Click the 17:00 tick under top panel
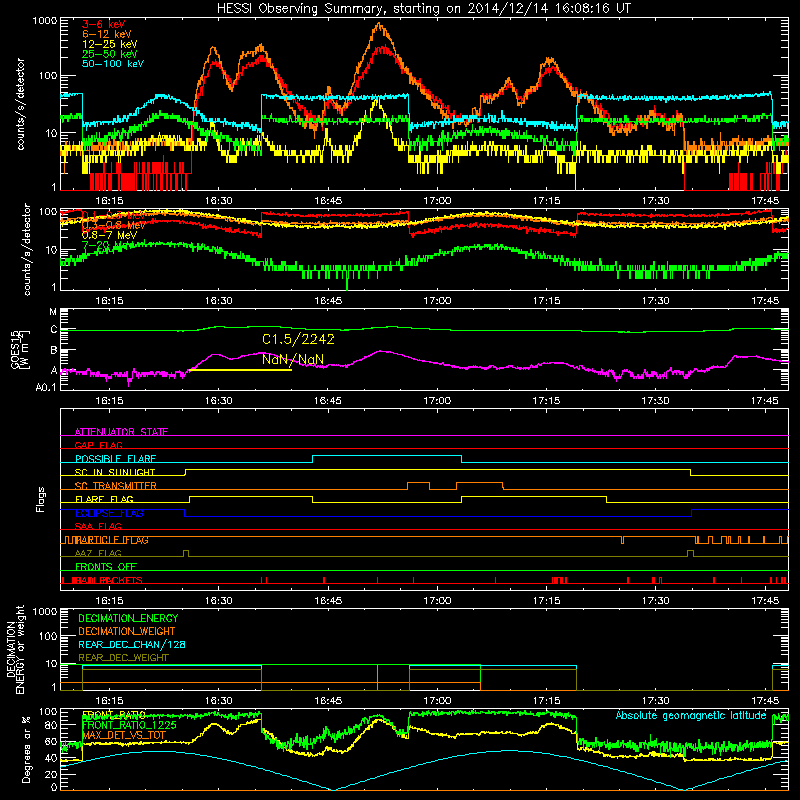 [x=437, y=201]
